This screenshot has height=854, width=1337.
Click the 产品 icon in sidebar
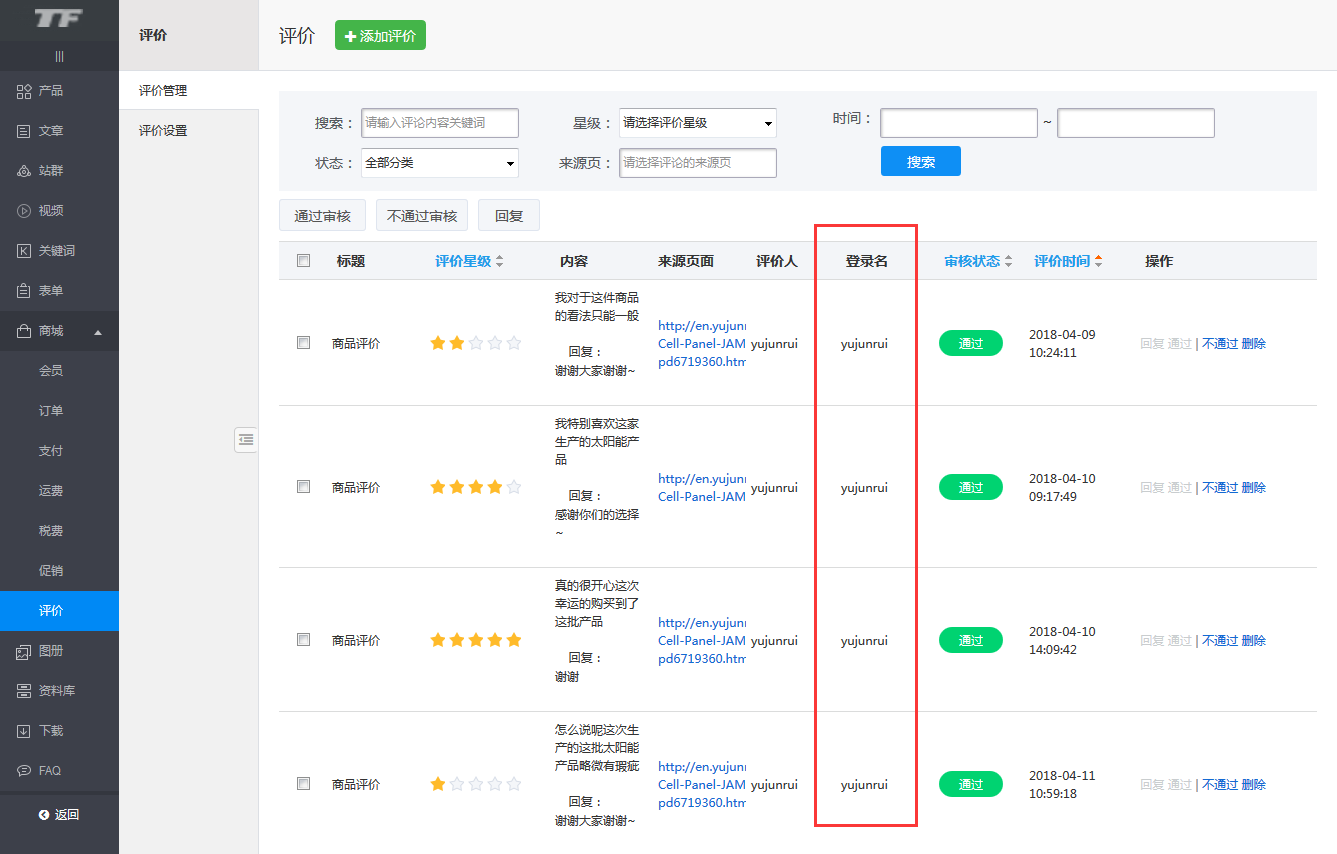tap(24, 91)
